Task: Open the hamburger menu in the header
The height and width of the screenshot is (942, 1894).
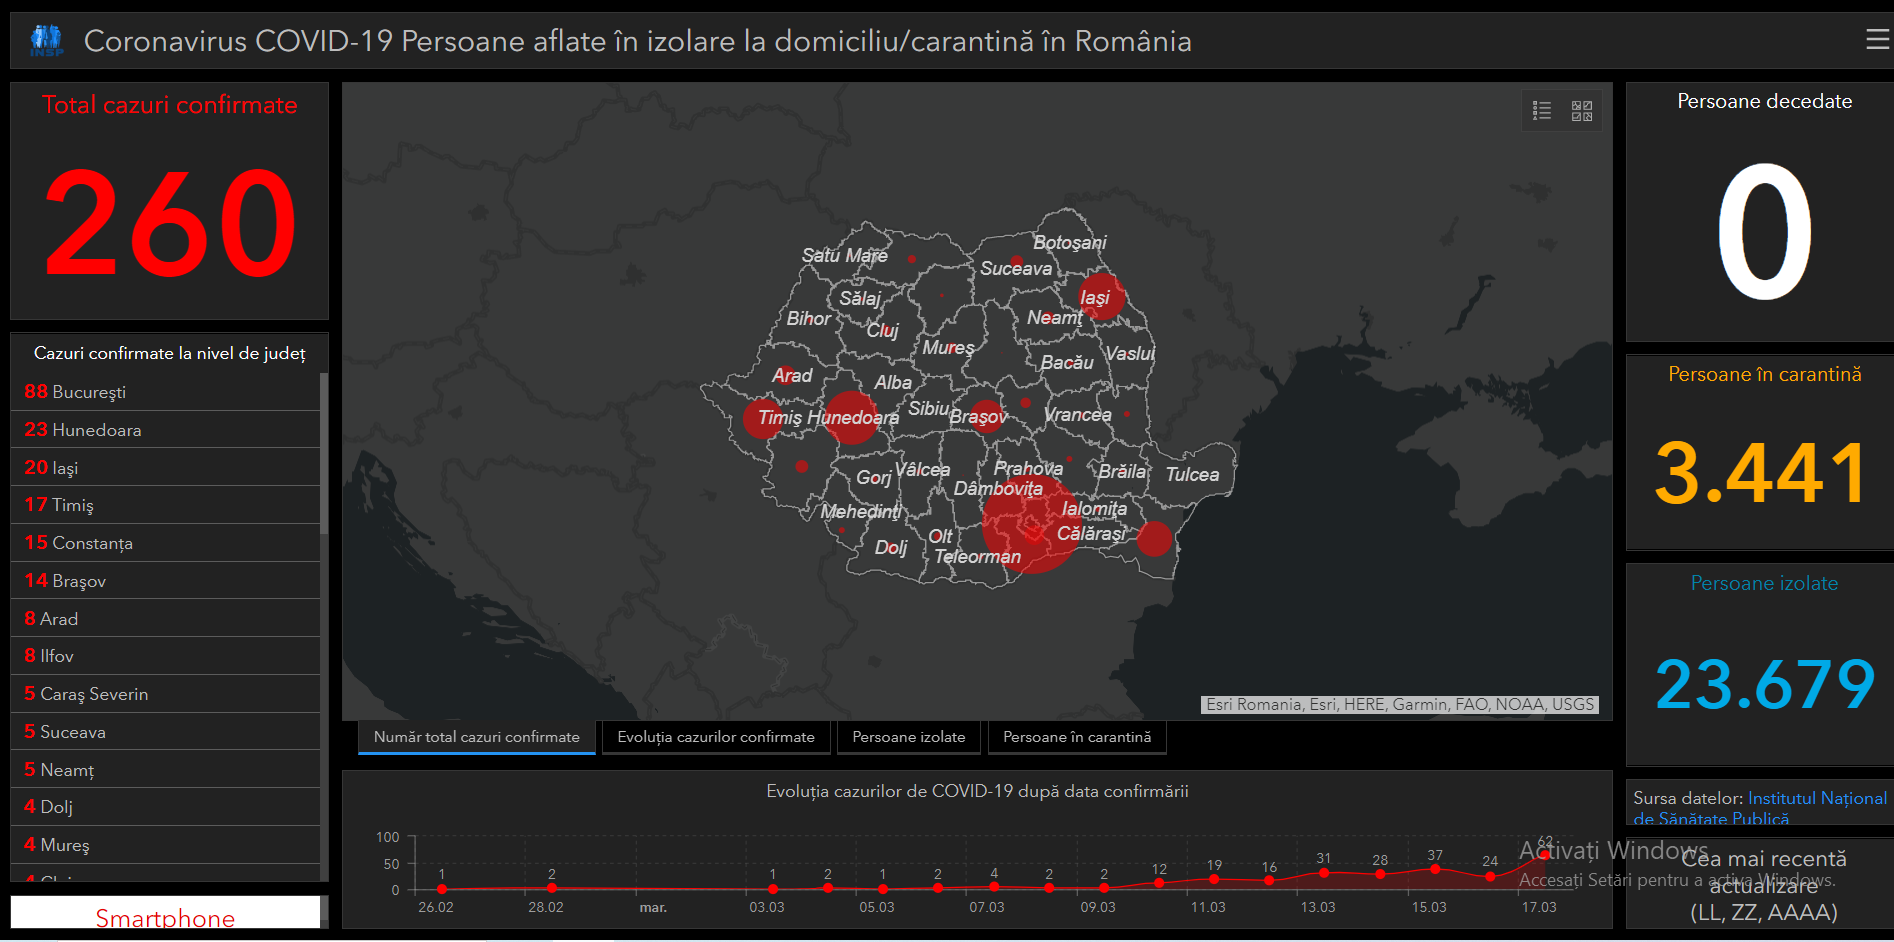Action: point(1877,40)
